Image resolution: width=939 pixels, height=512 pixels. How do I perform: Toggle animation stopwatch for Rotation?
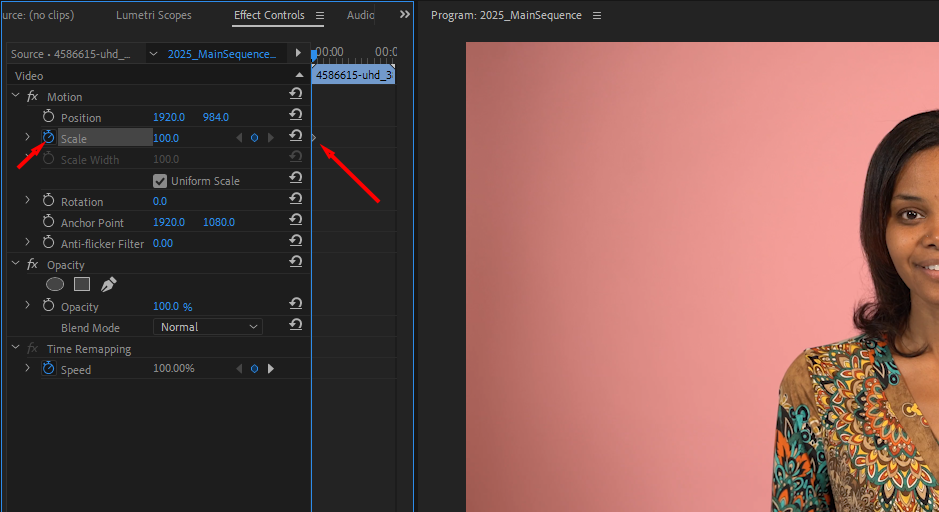tap(49, 201)
